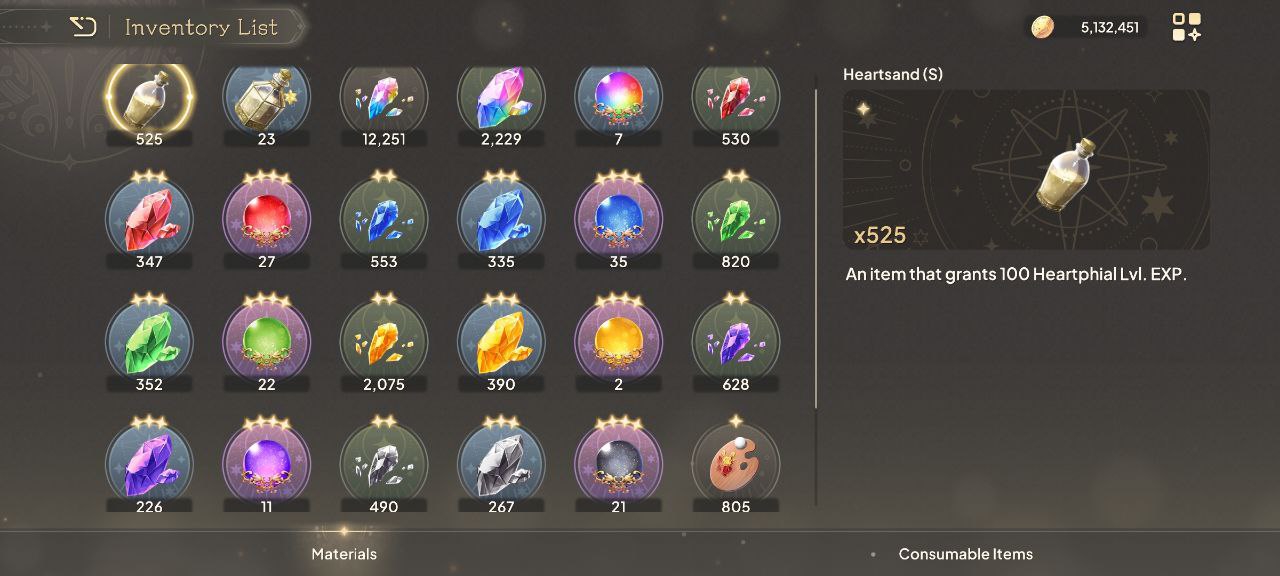Tap the gold coin currency icon

click(1043, 27)
